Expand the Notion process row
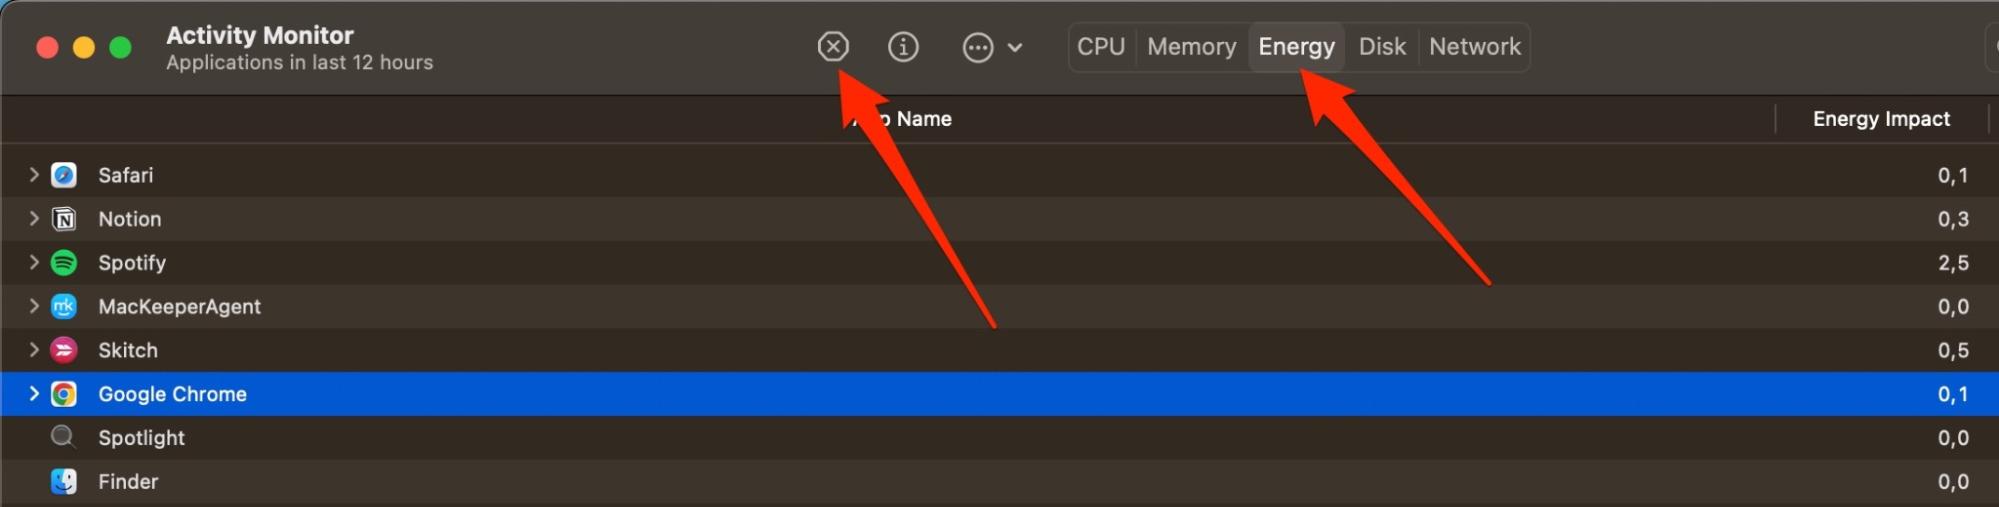Image resolution: width=1999 pixels, height=507 pixels. click(x=34, y=218)
